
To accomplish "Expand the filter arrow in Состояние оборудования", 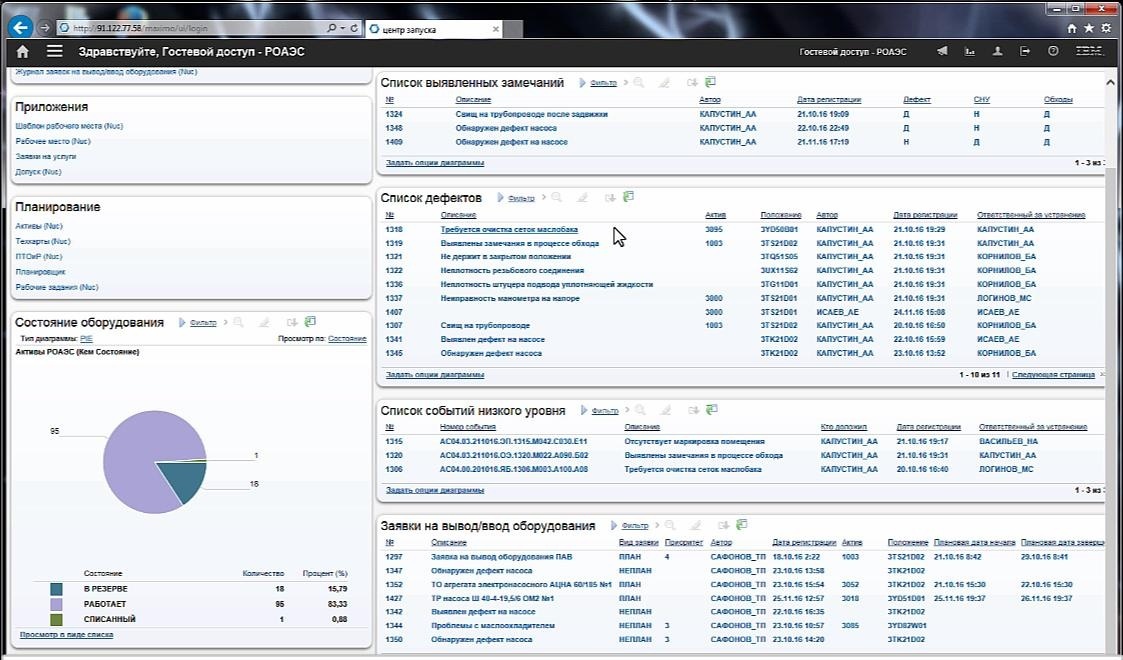I will [182, 323].
